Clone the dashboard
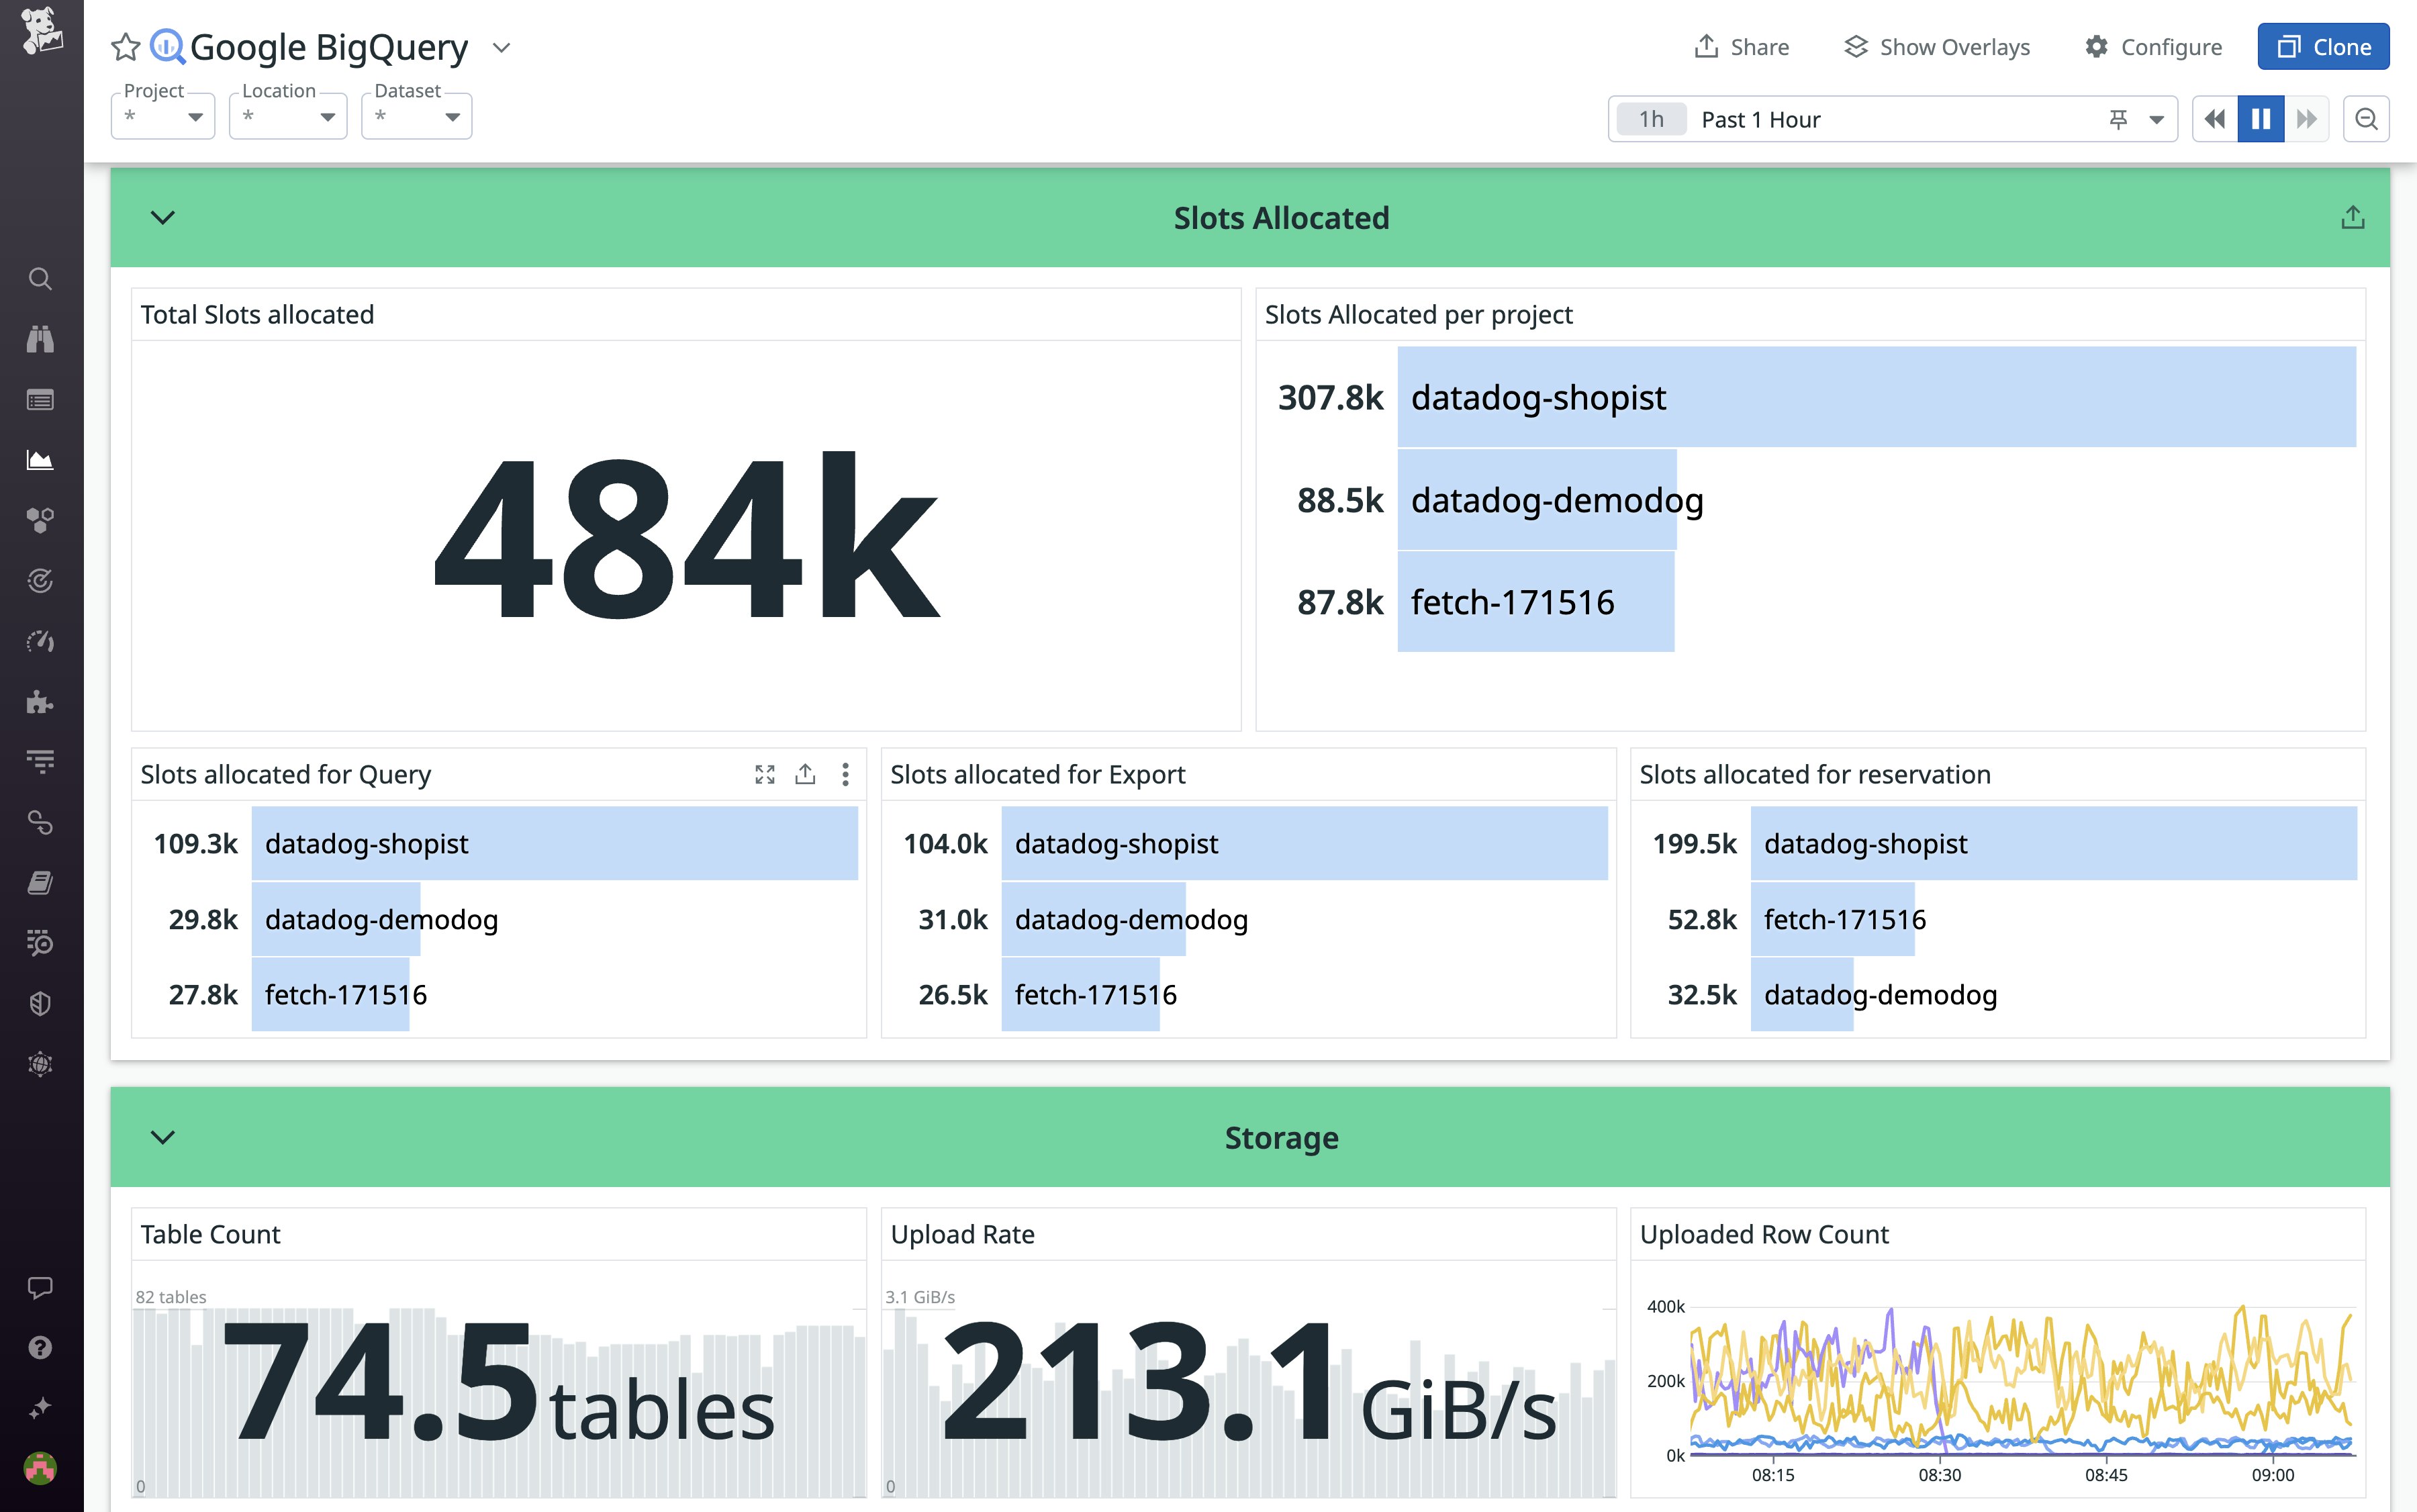Viewport: 2417px width, 1512px height. (x=2323, y=46)
